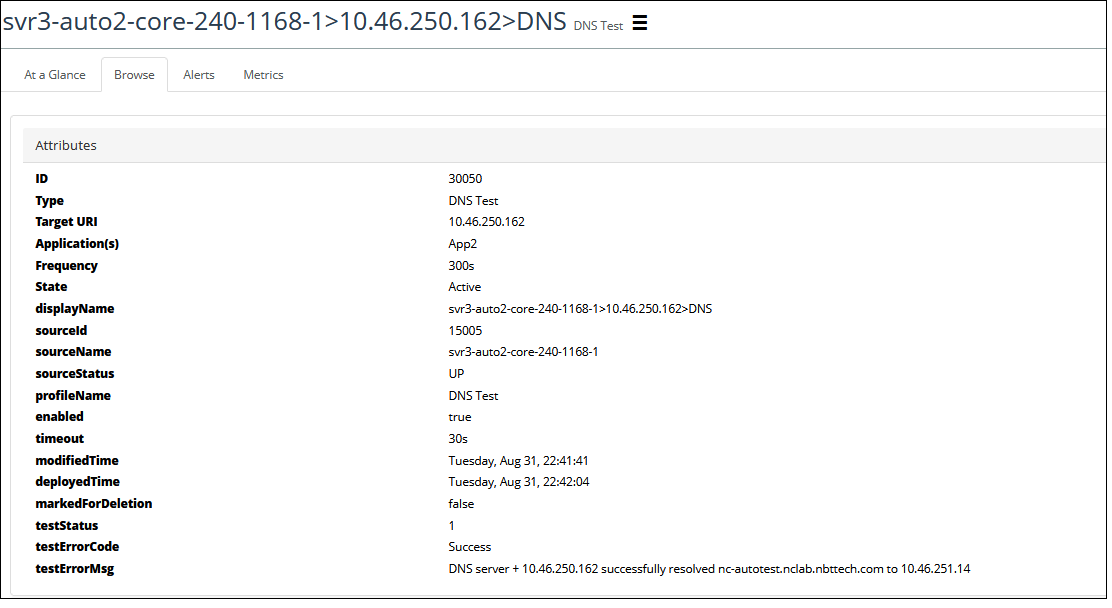Viewport: 1112px width, 608px height.
Task: Click the testErrorCode value Success
Action: point(469,547)
